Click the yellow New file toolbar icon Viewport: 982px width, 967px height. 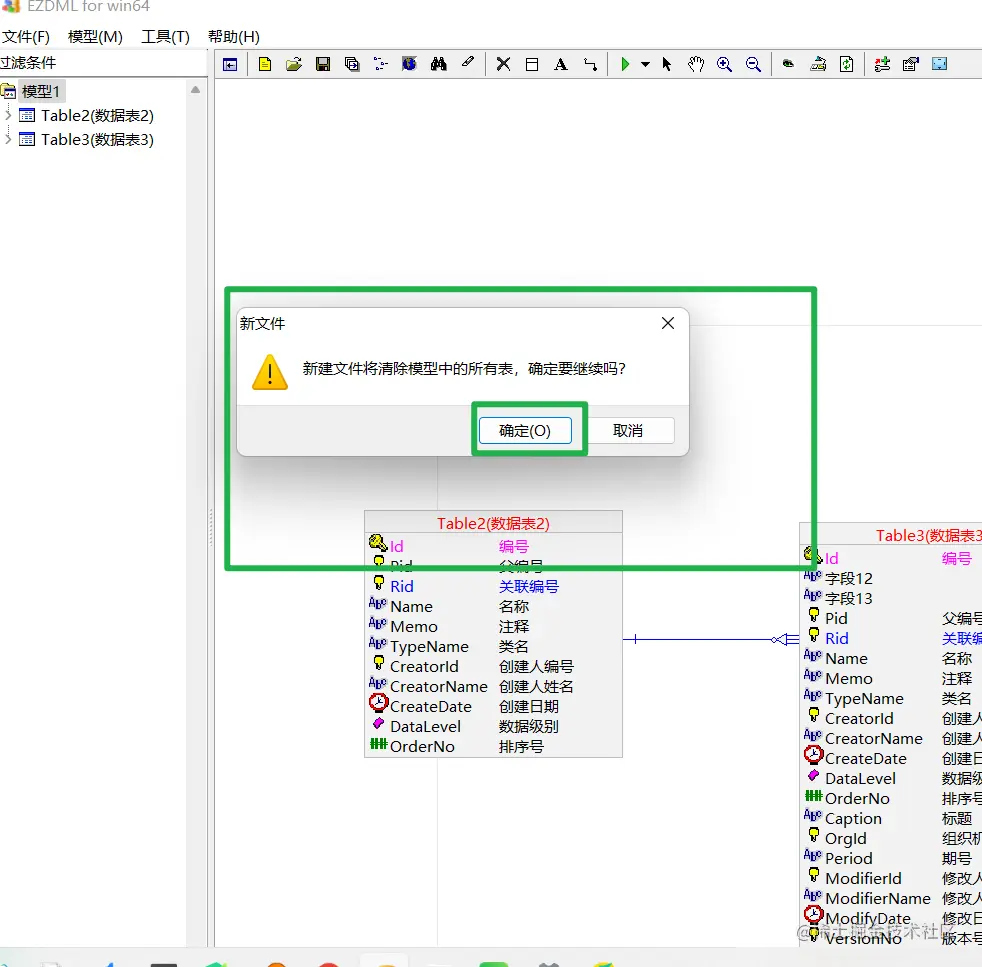(264, 64)
